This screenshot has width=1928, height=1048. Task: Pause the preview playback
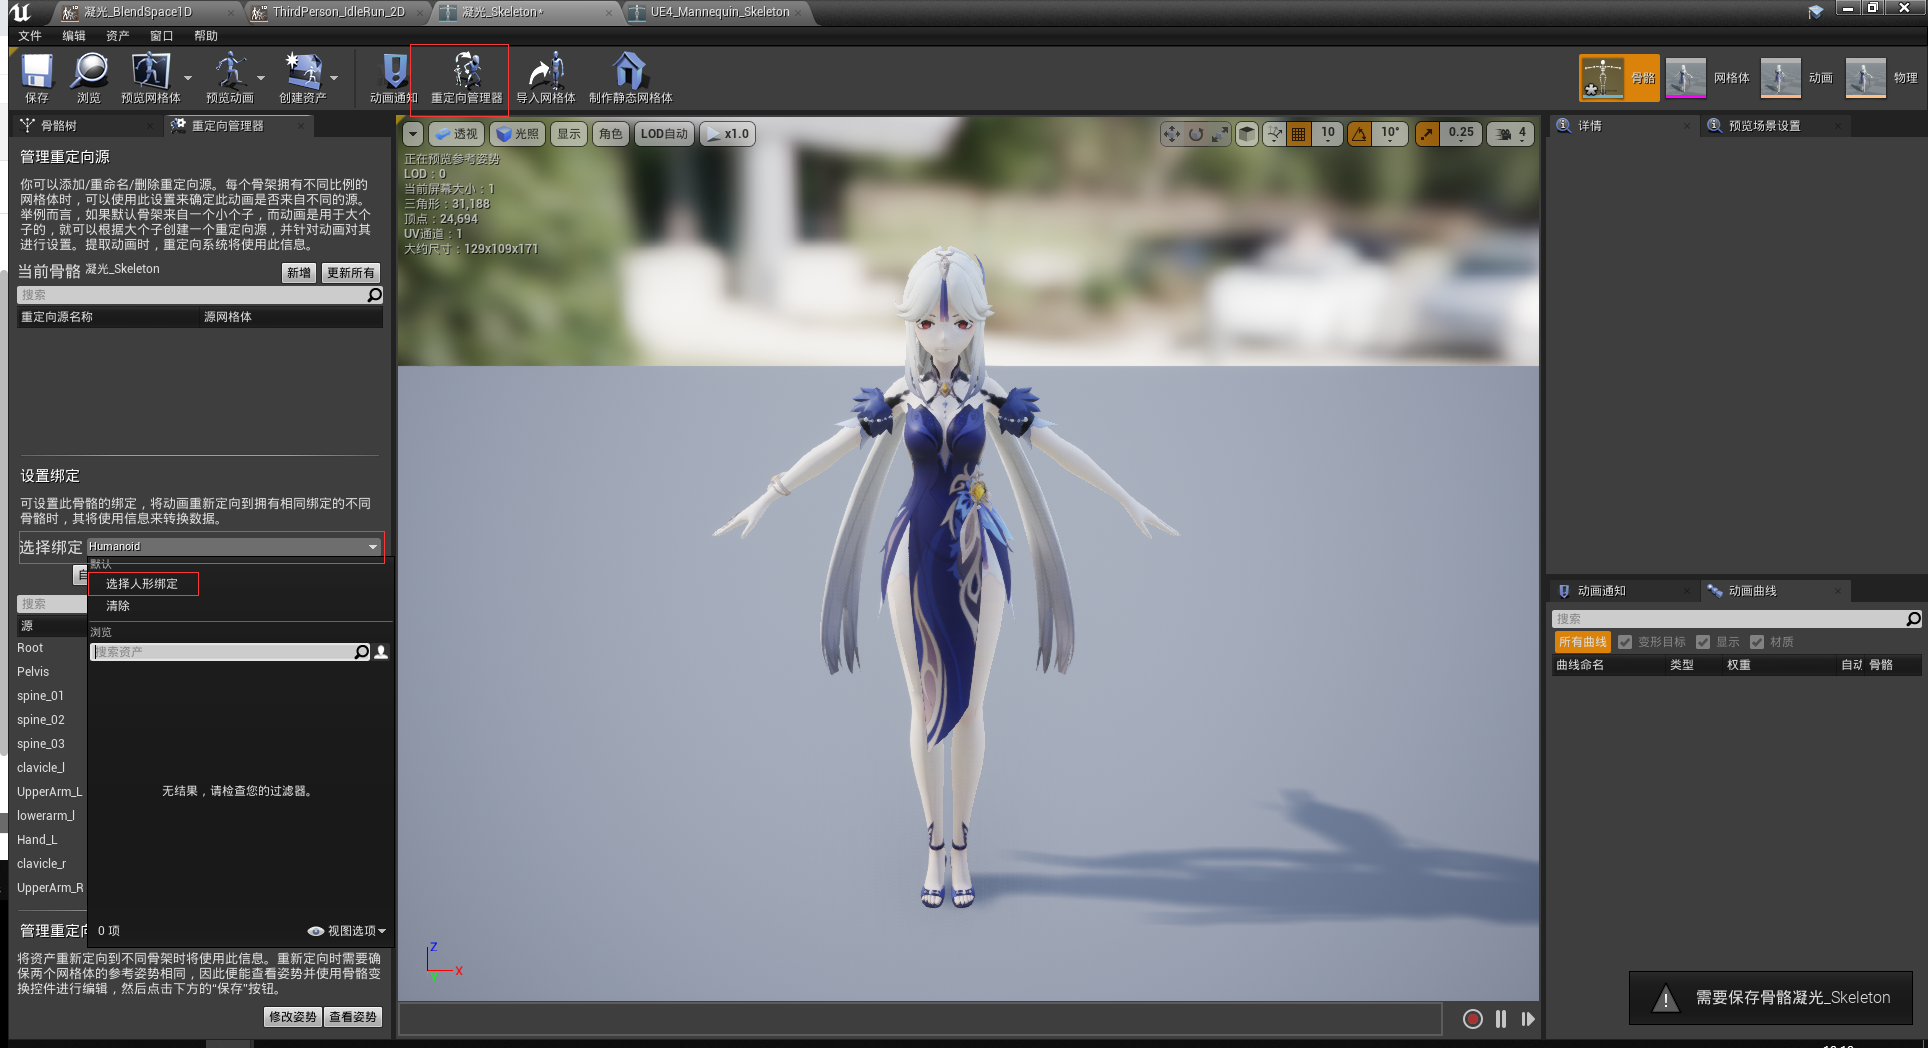click(x=1501, y=1019)
